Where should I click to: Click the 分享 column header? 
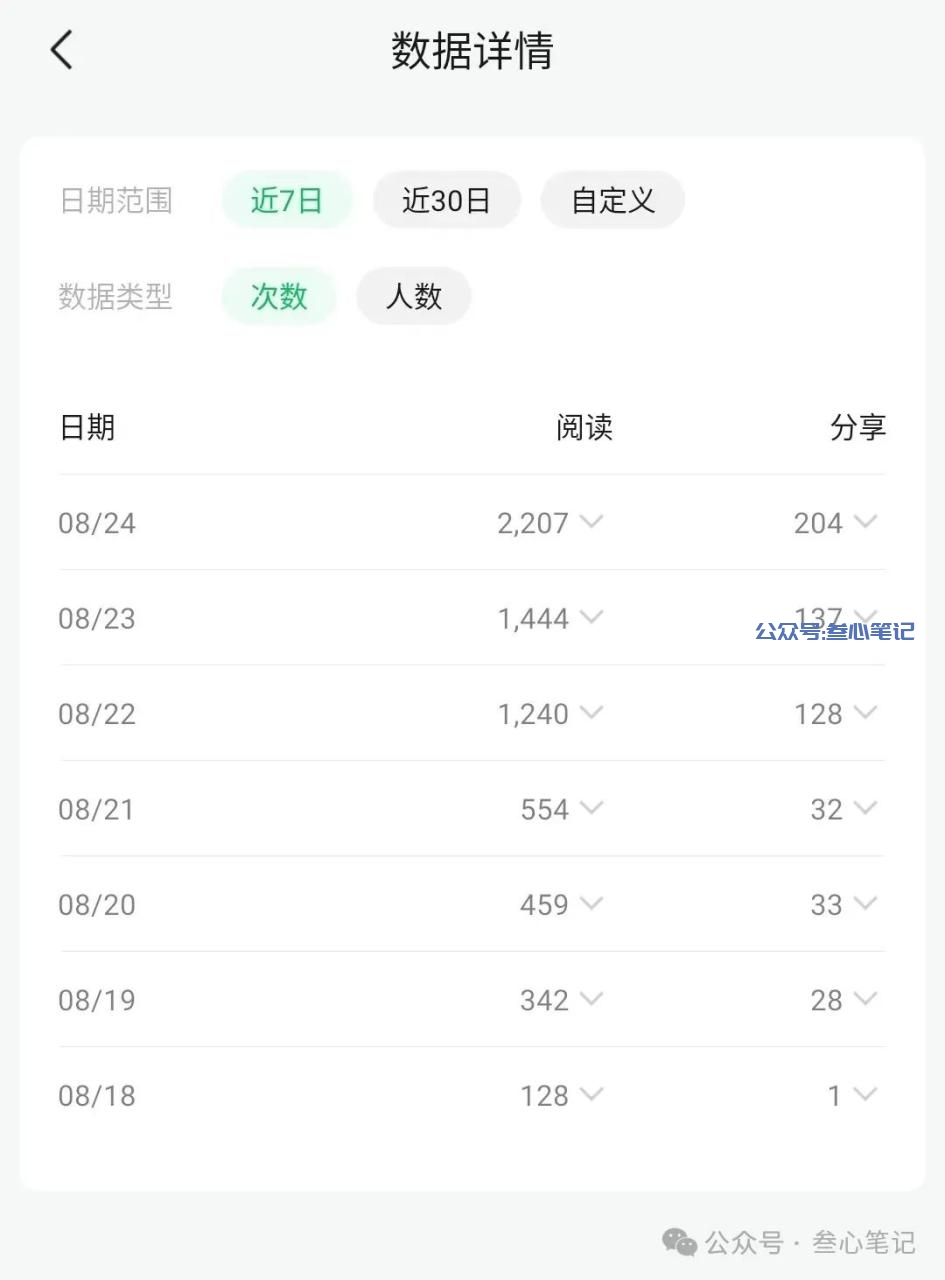(x=858, y=427)
